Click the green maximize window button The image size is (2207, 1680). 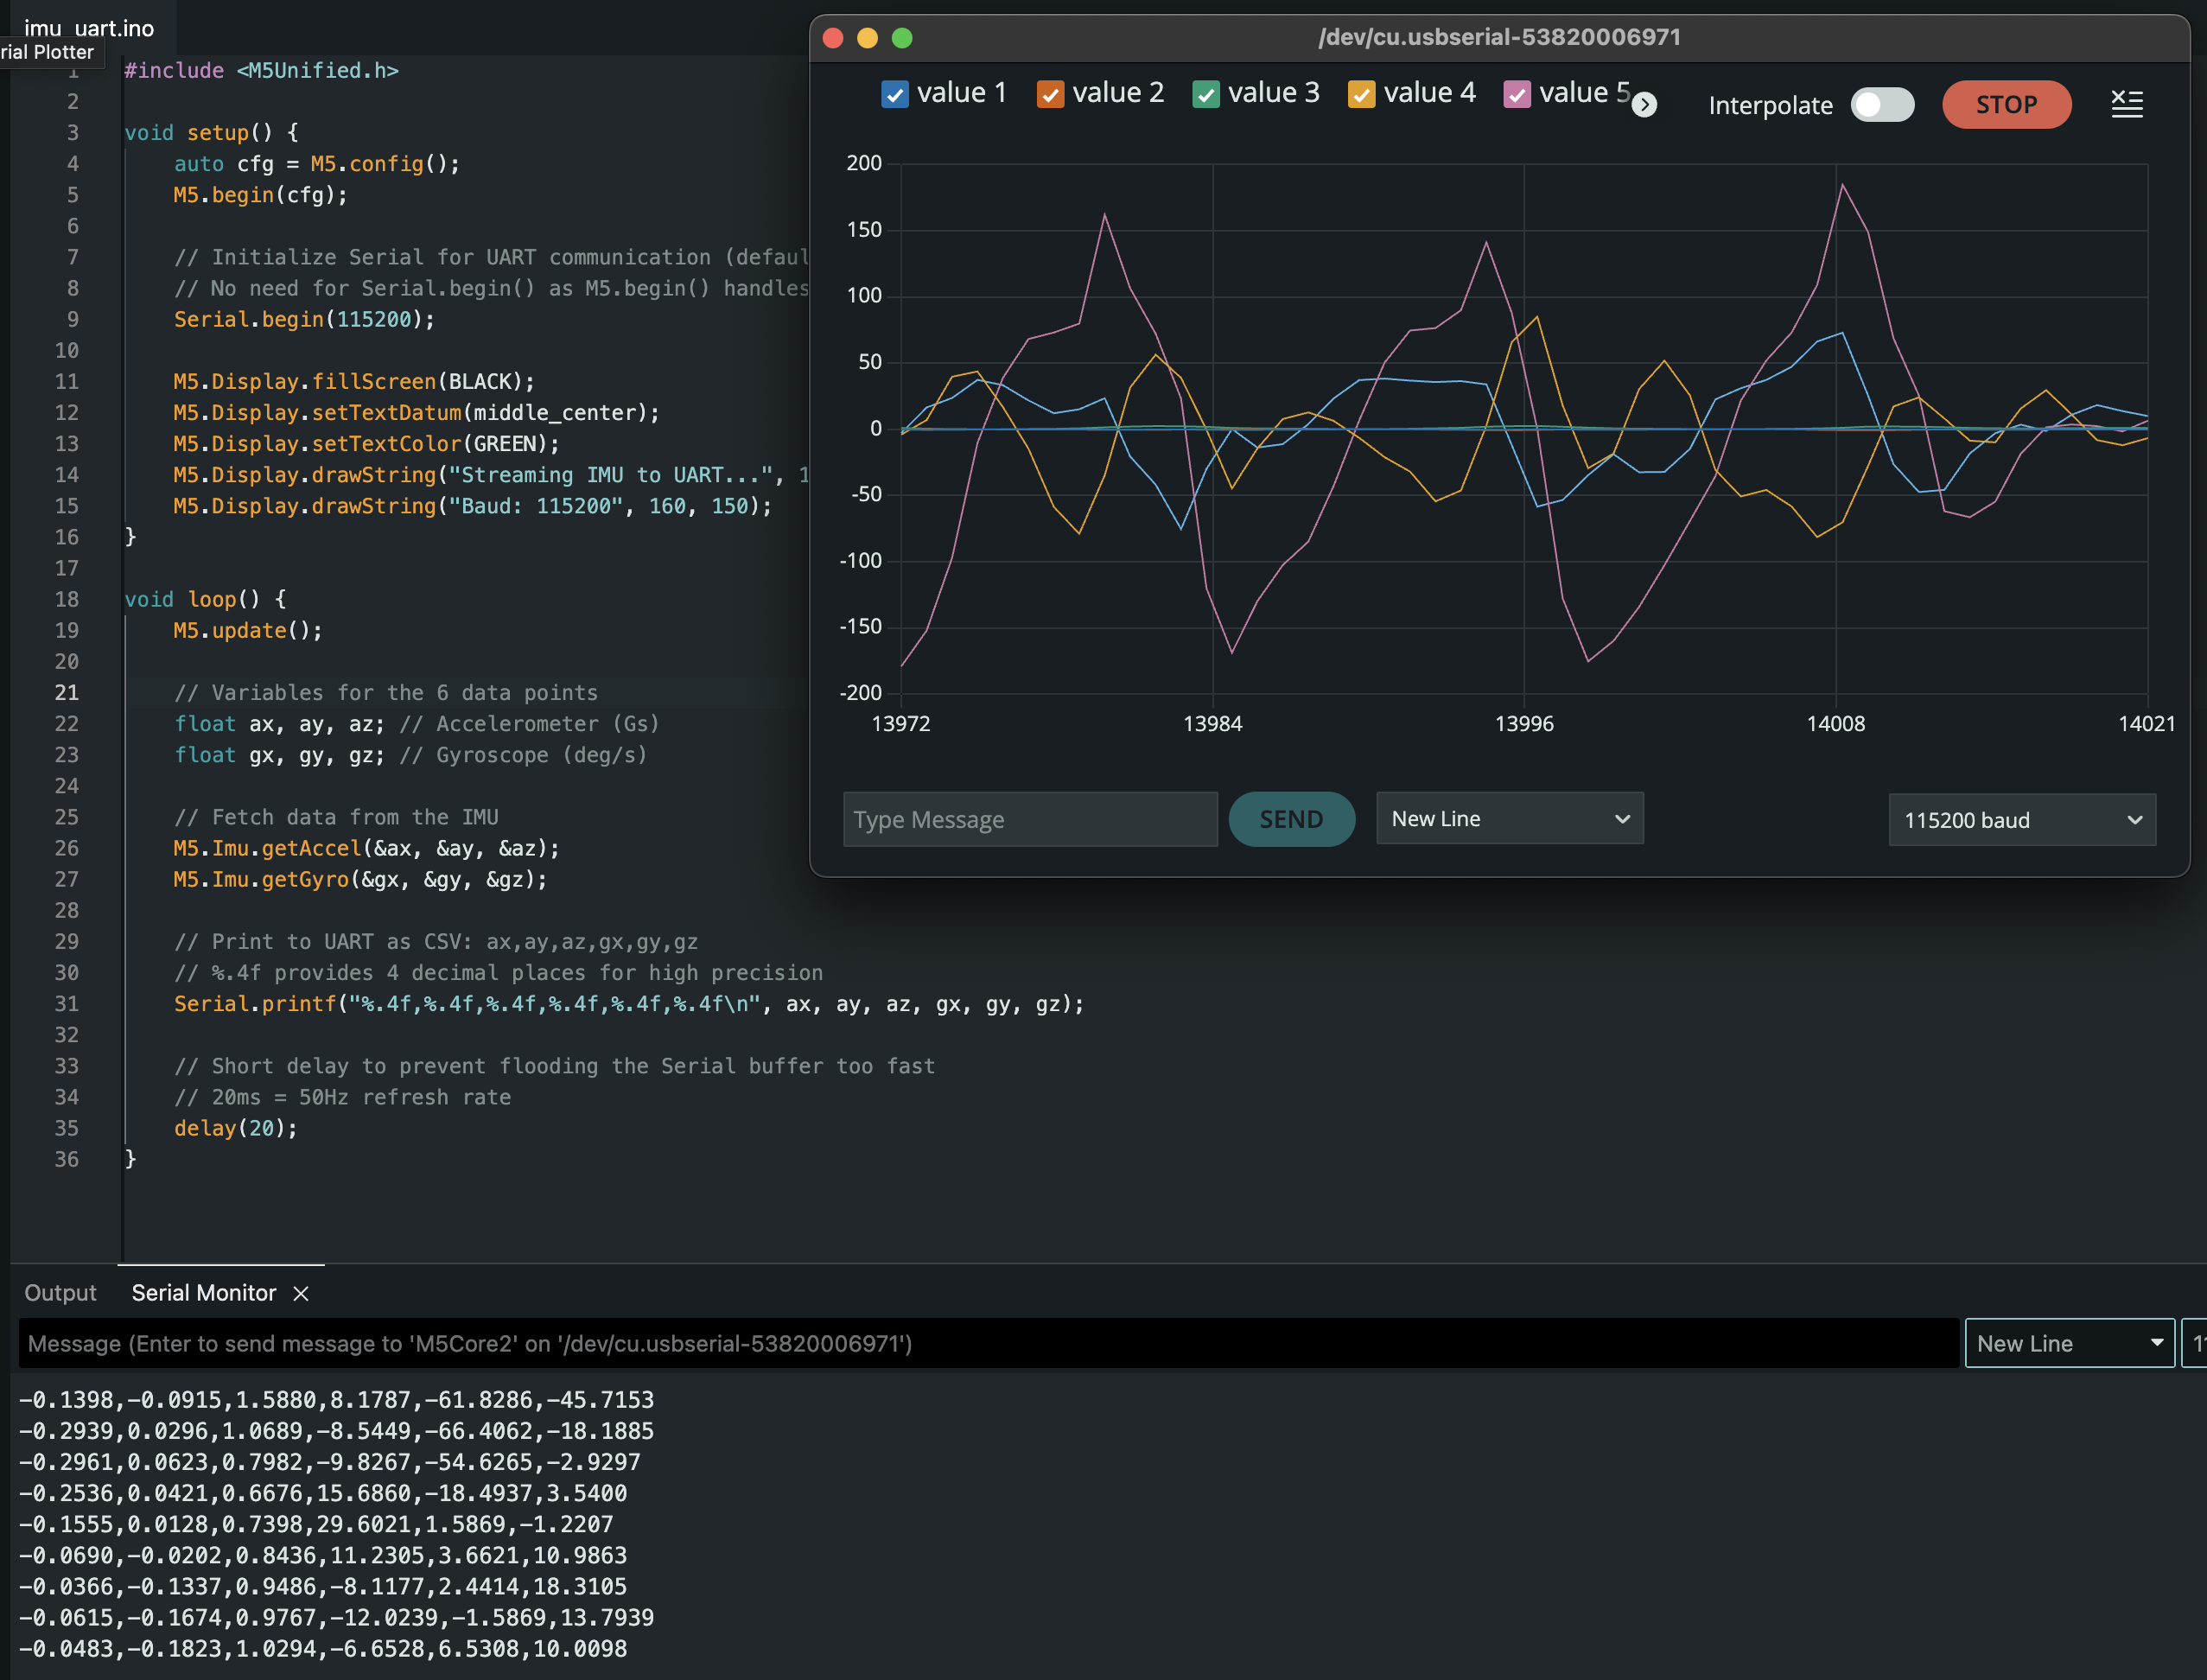pyautogui.click(x=902, y=38)
